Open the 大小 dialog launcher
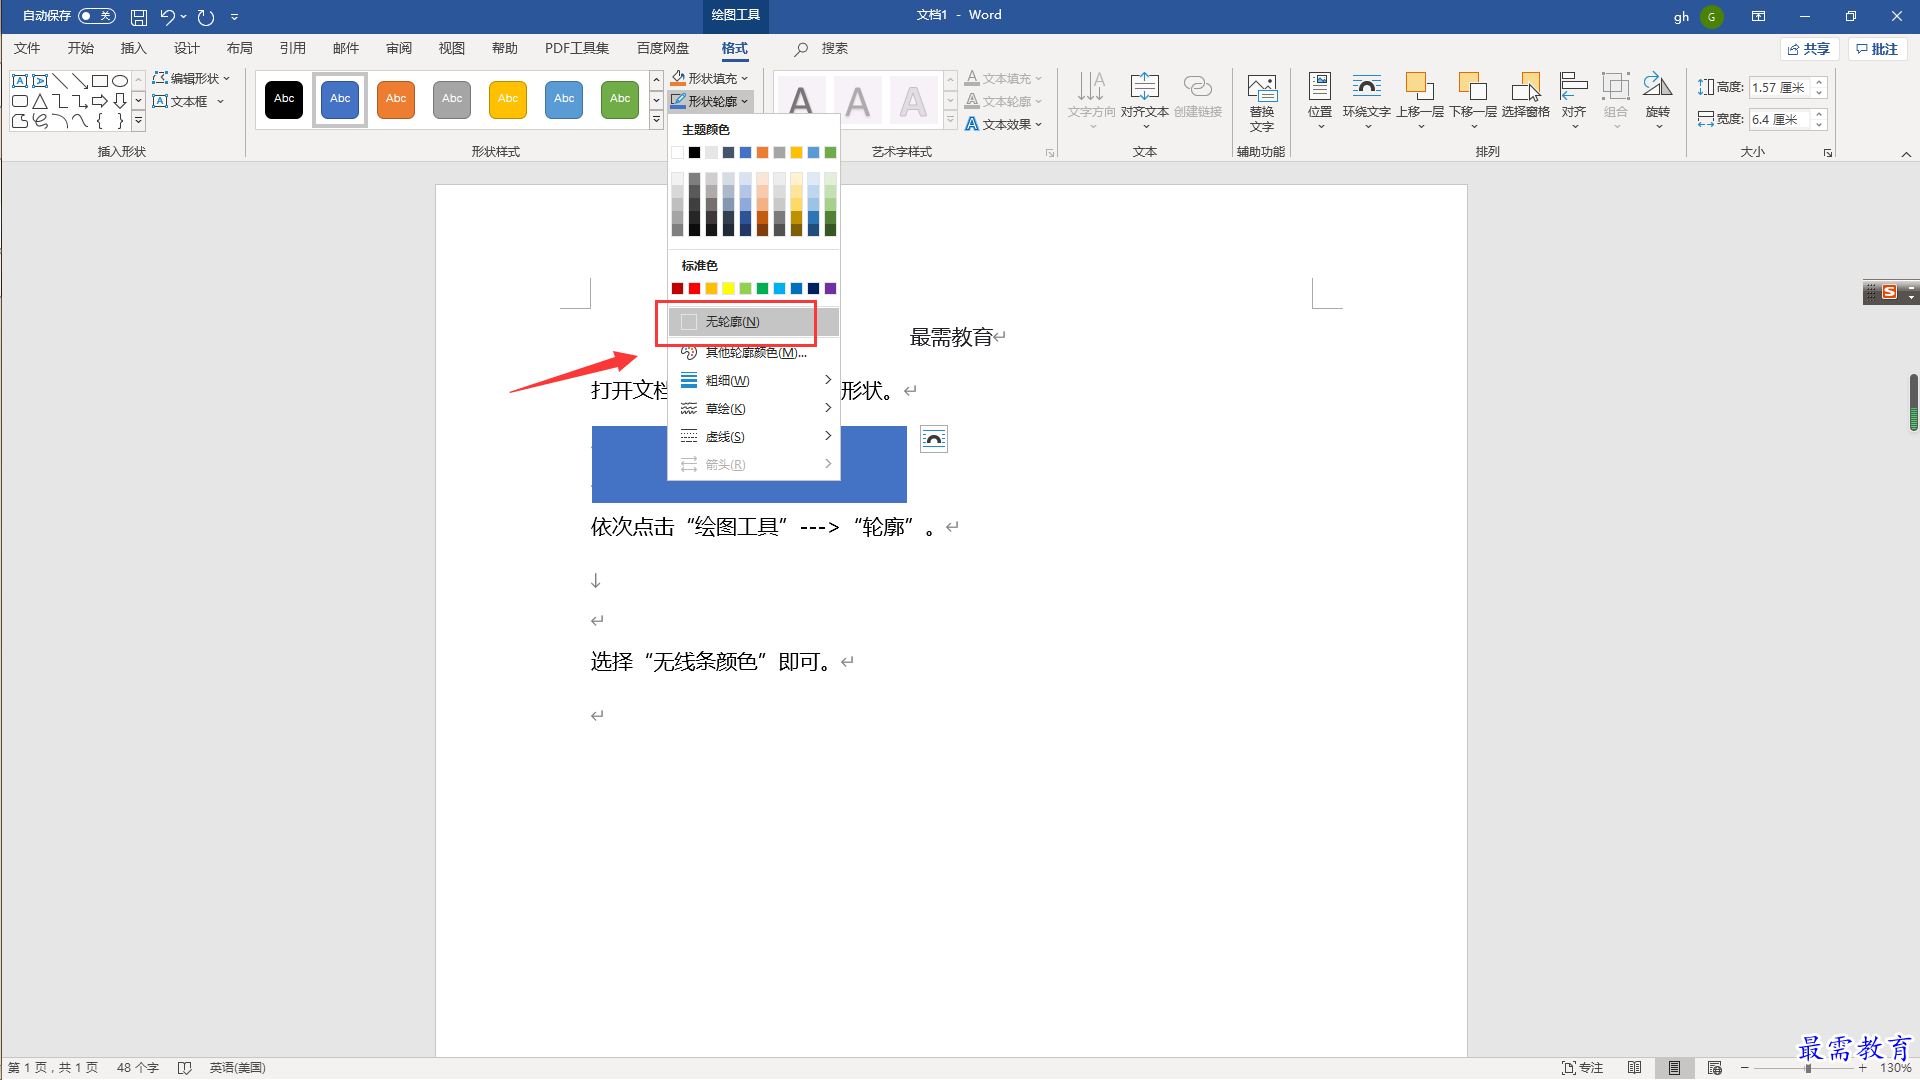Screen dimensions: 1920x1080 point(1828,153)
